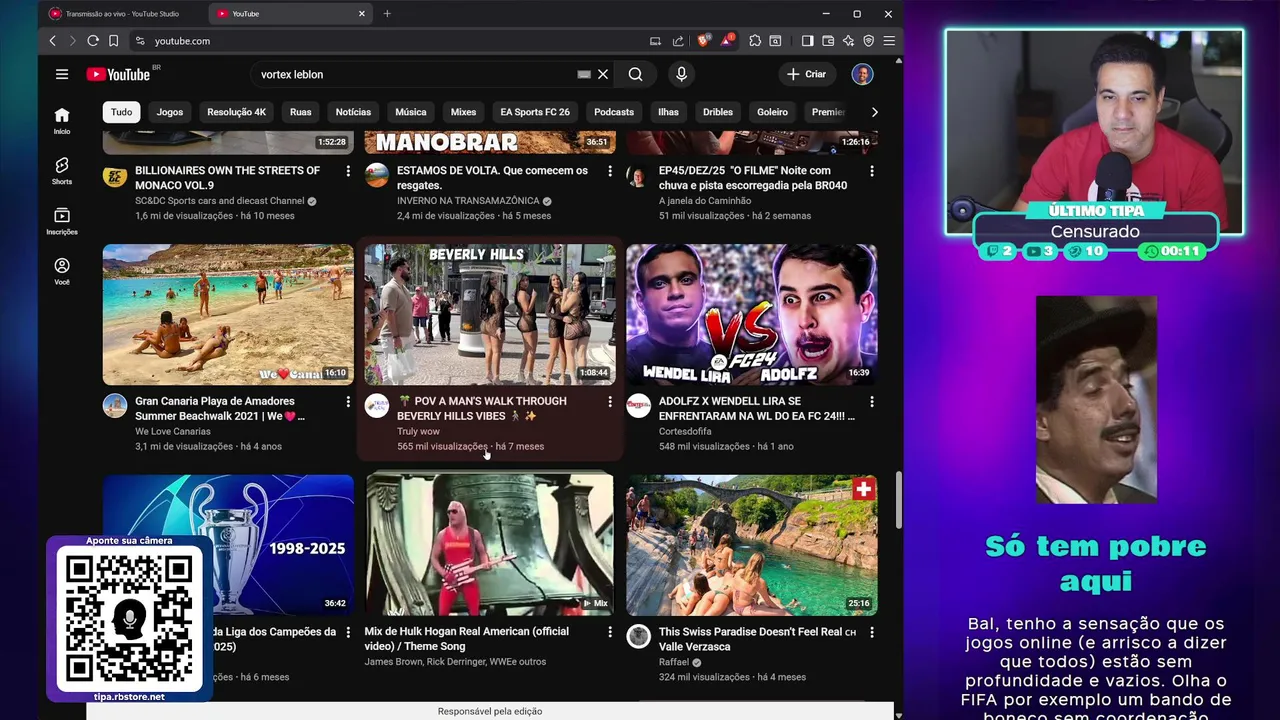Viewport: 1280px width, 720px height.
Task: Open the on-screen keyboard in the search box
Action: pos(584,74)
